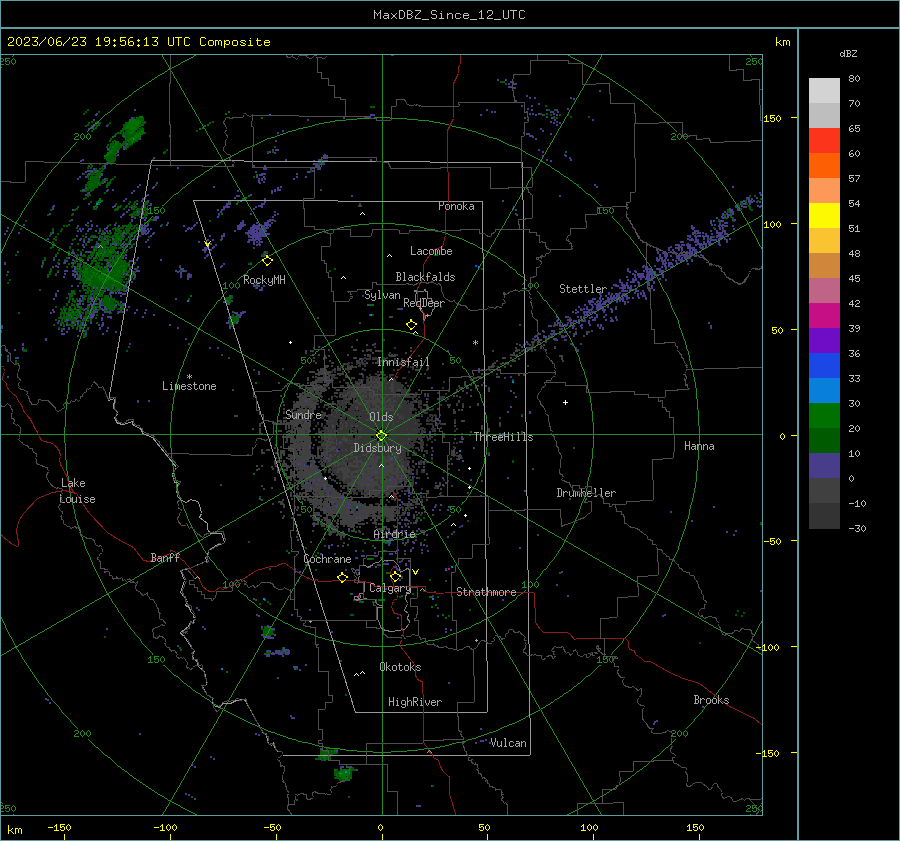Select the yellow diamond marker below the RedDeer label
The image size is (900, 841).
(411, 325)
